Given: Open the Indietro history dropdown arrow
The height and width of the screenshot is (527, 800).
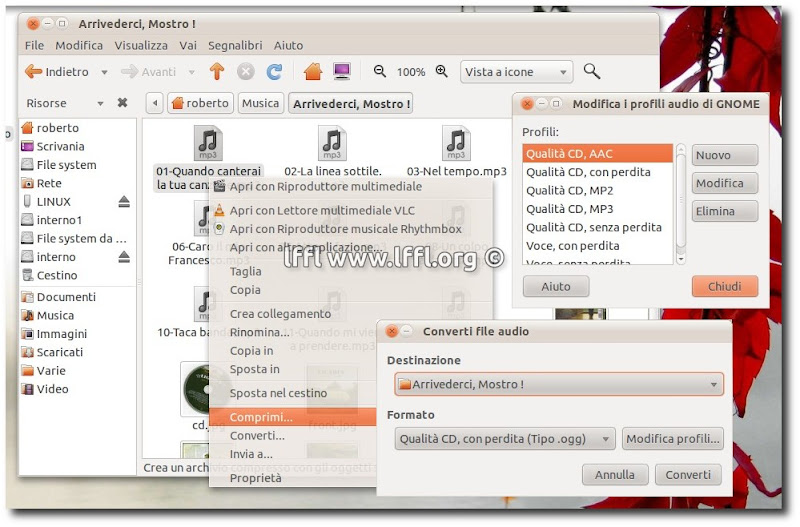Looking at the screenshot, I should pyautogui.click(x=104, y=72).
